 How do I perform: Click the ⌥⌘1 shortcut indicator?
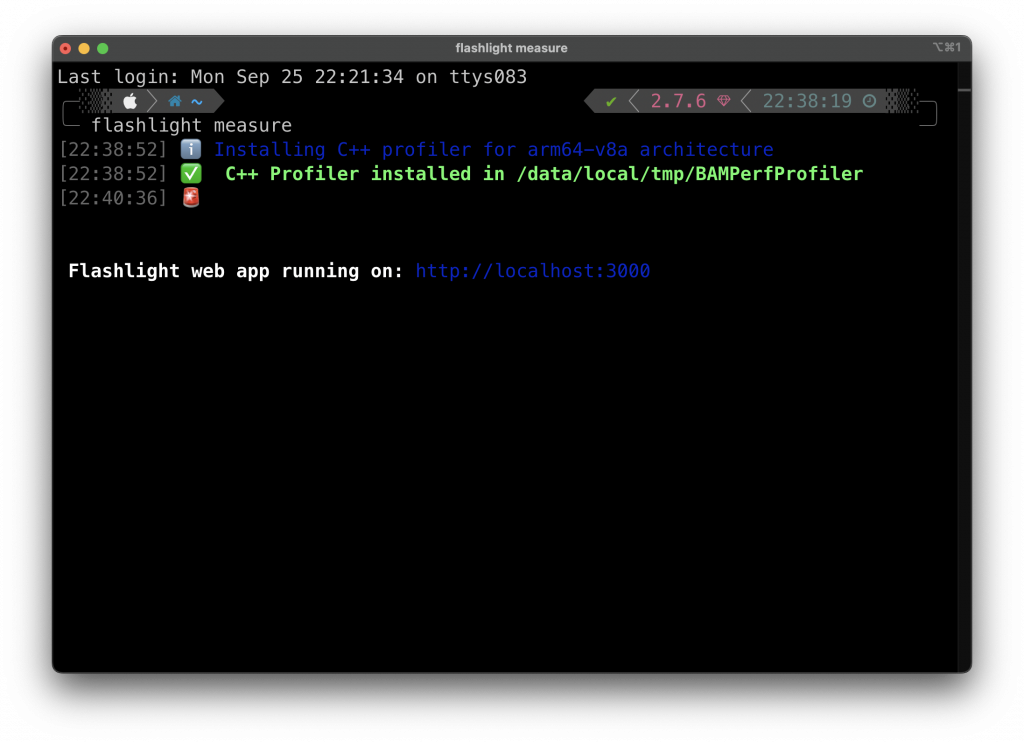(x=946, y=47)
